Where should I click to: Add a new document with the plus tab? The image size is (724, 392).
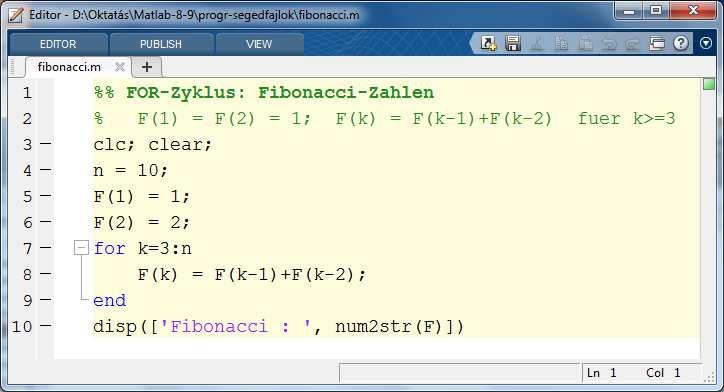(x=147, y=67)
